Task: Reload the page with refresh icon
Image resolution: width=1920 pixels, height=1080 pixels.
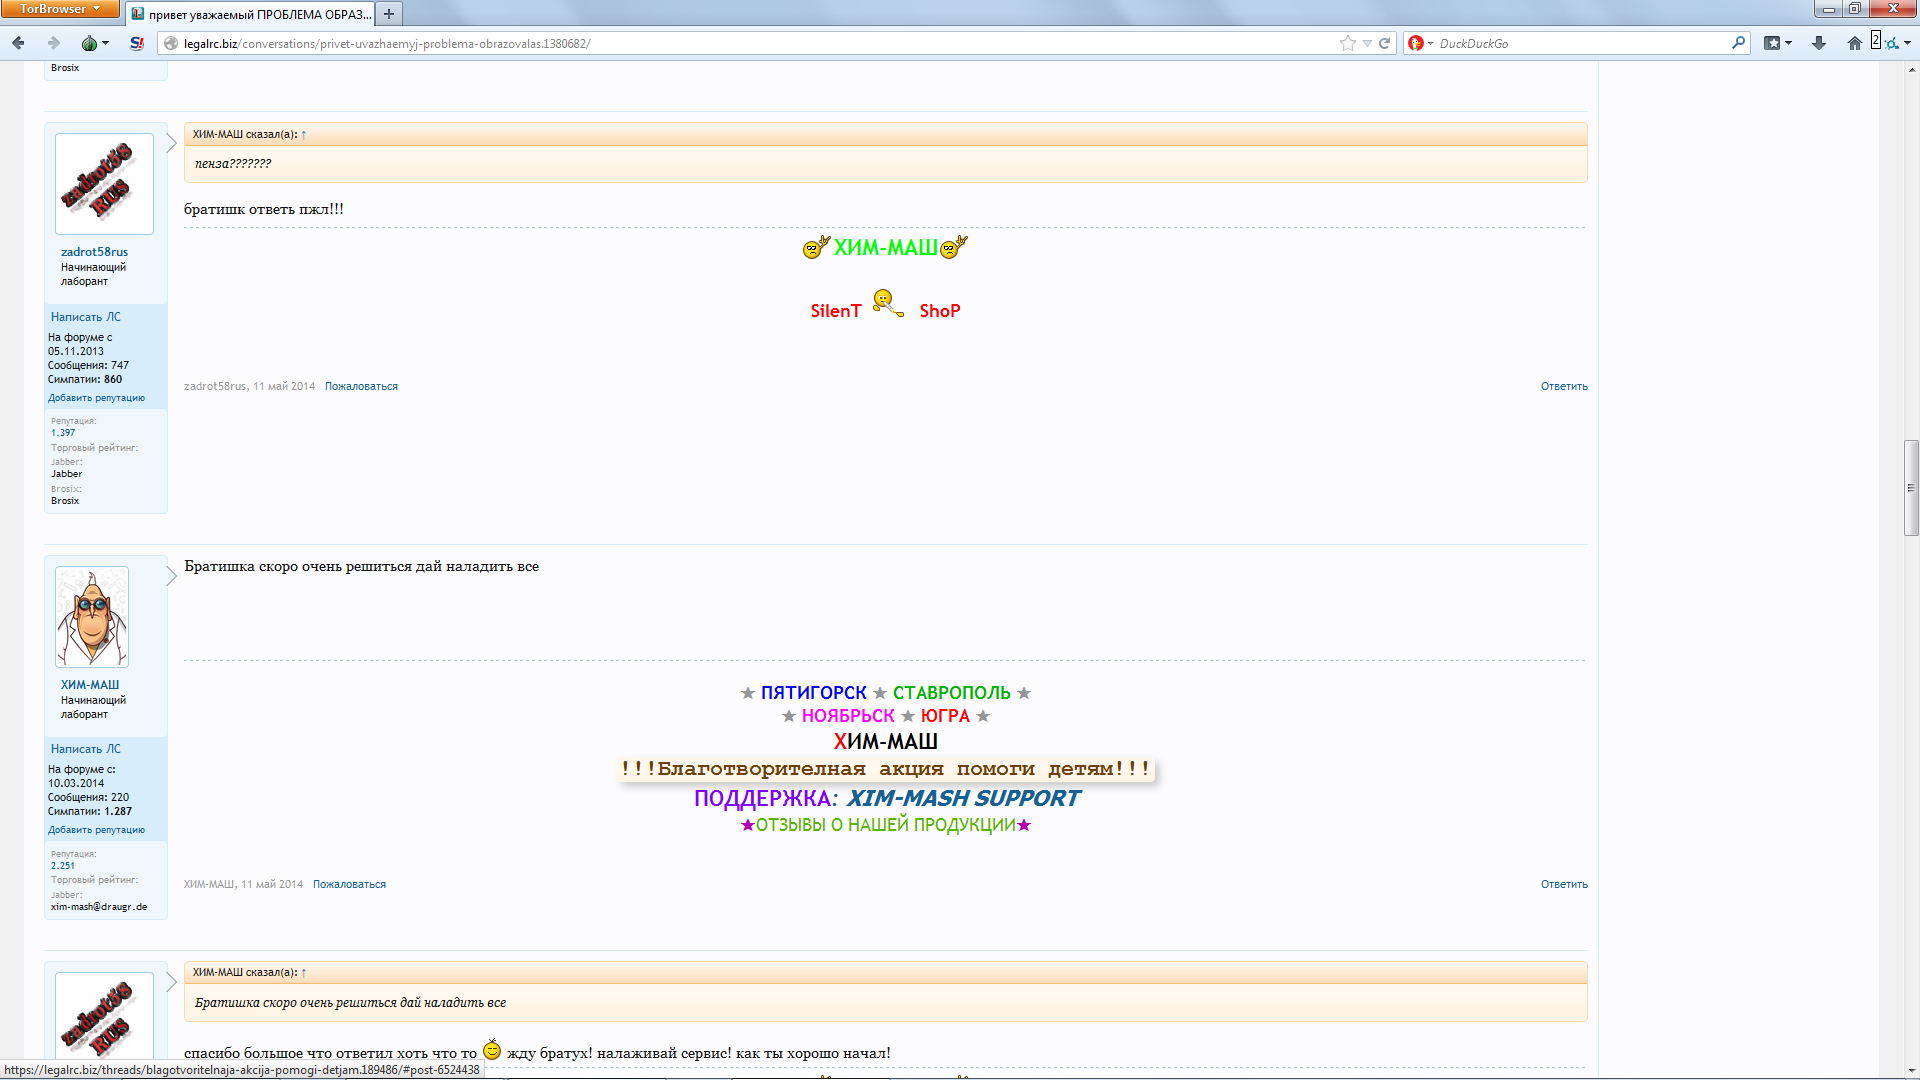Action: (x=1385, y=43)
